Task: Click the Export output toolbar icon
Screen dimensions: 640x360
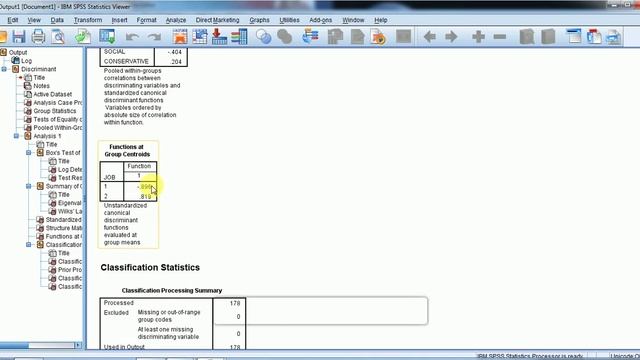Action: pos(83,37)
